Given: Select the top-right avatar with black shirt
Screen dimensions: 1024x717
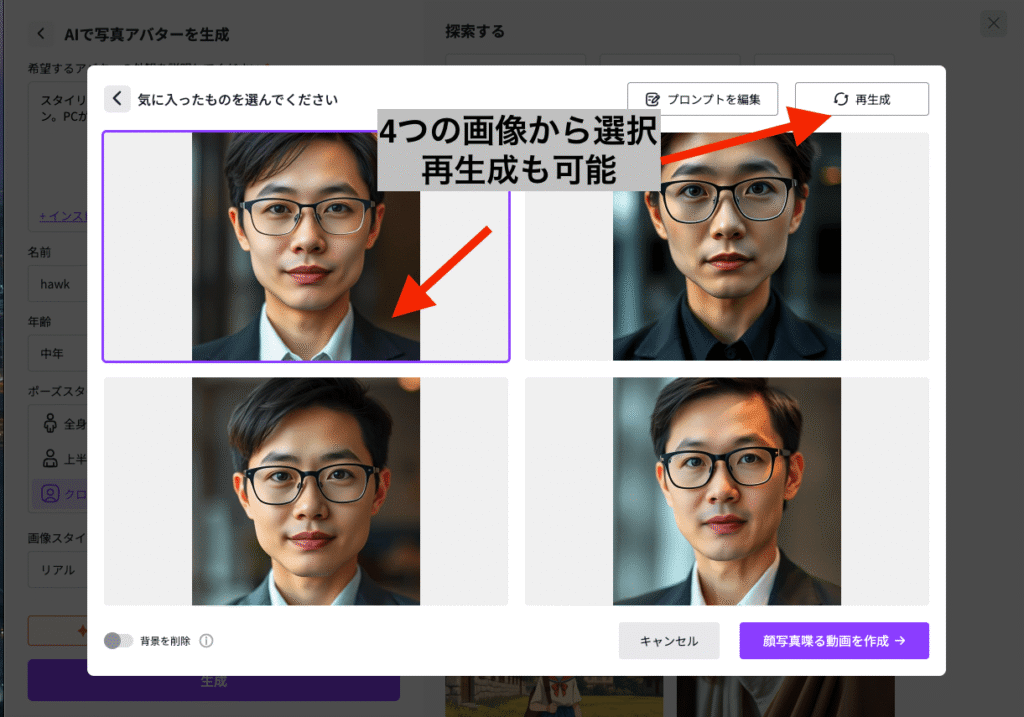Looking at the screenshot, I should (x=726, y=246).
